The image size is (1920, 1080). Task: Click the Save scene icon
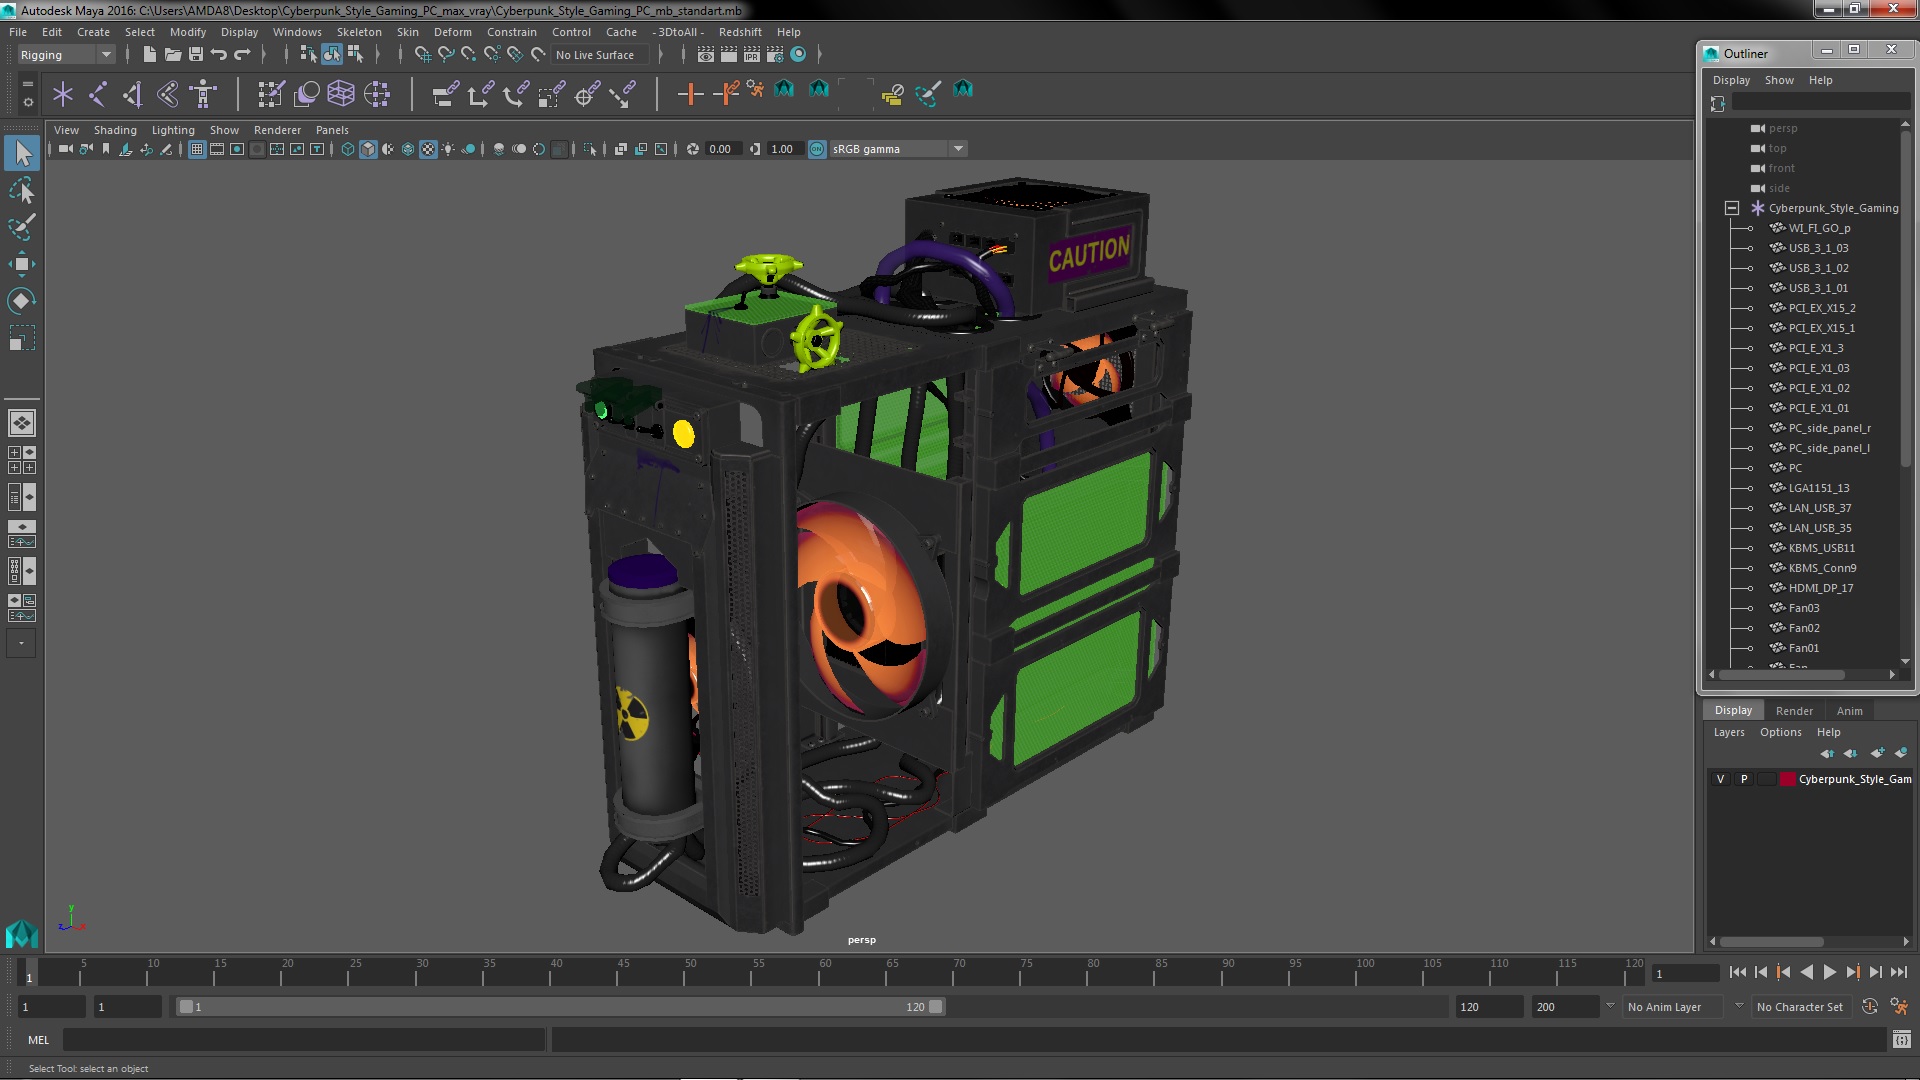196,55
